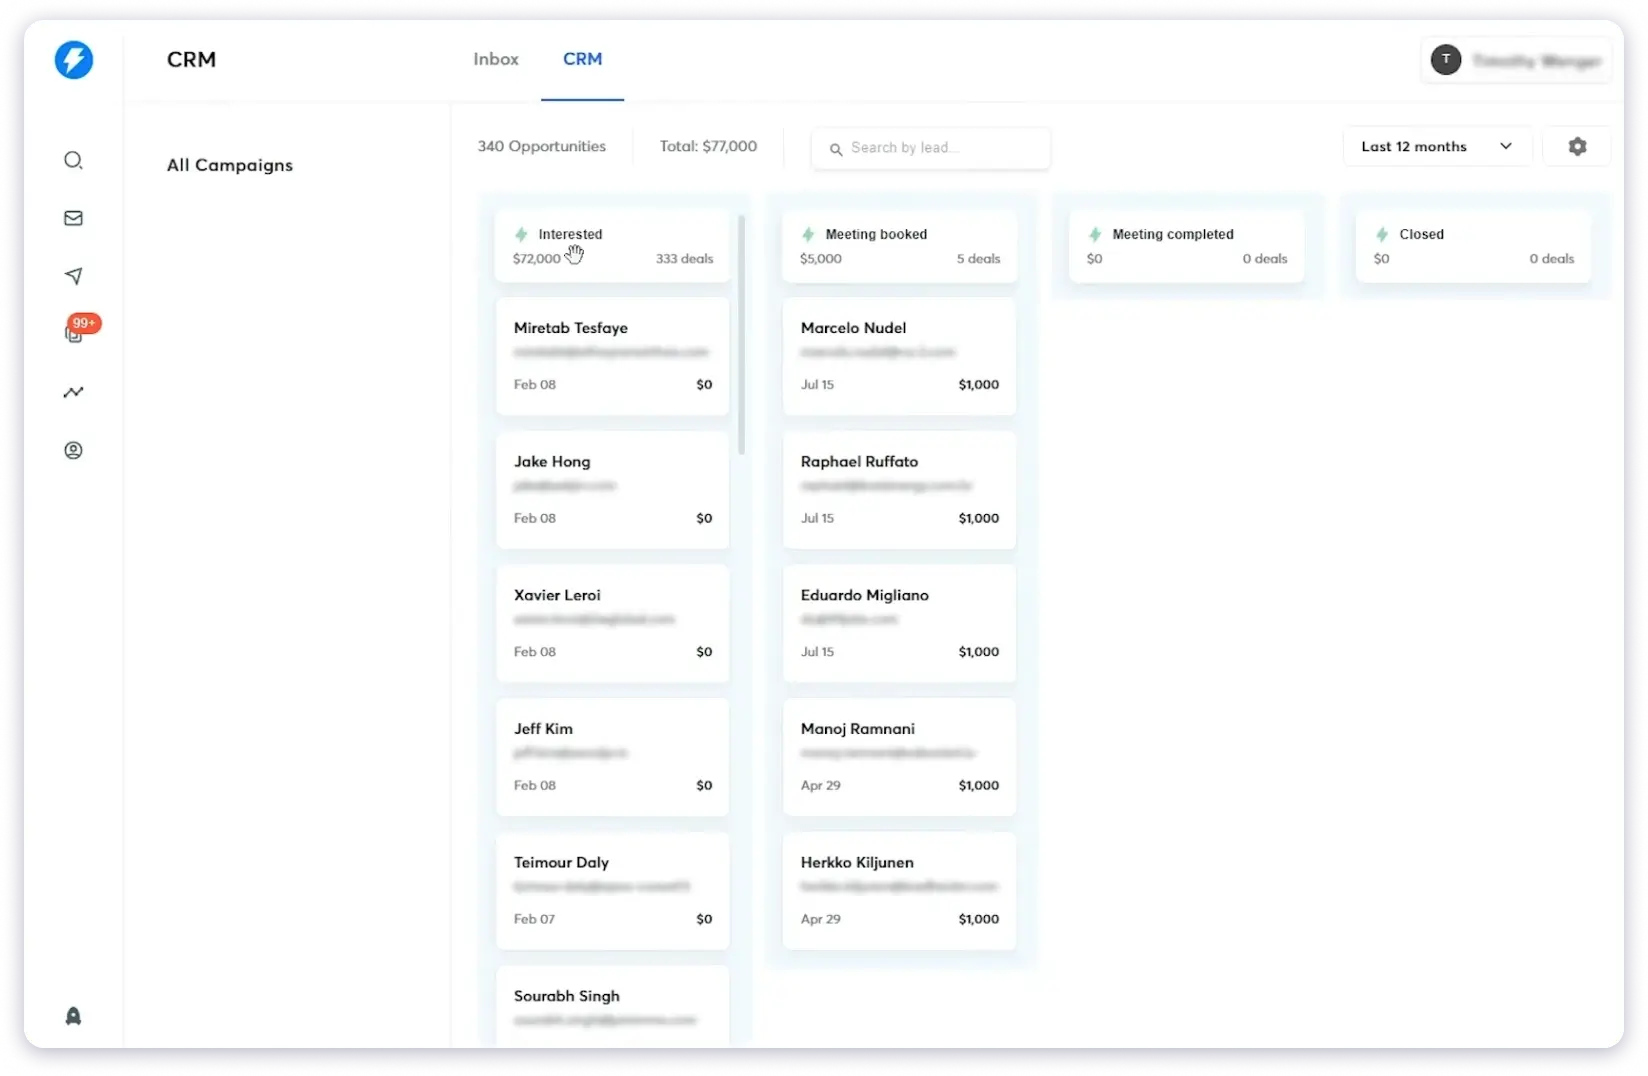Select the CRM tab
The width and height of the screenshot is (1648, 1076).
click(x=583, y=59)
